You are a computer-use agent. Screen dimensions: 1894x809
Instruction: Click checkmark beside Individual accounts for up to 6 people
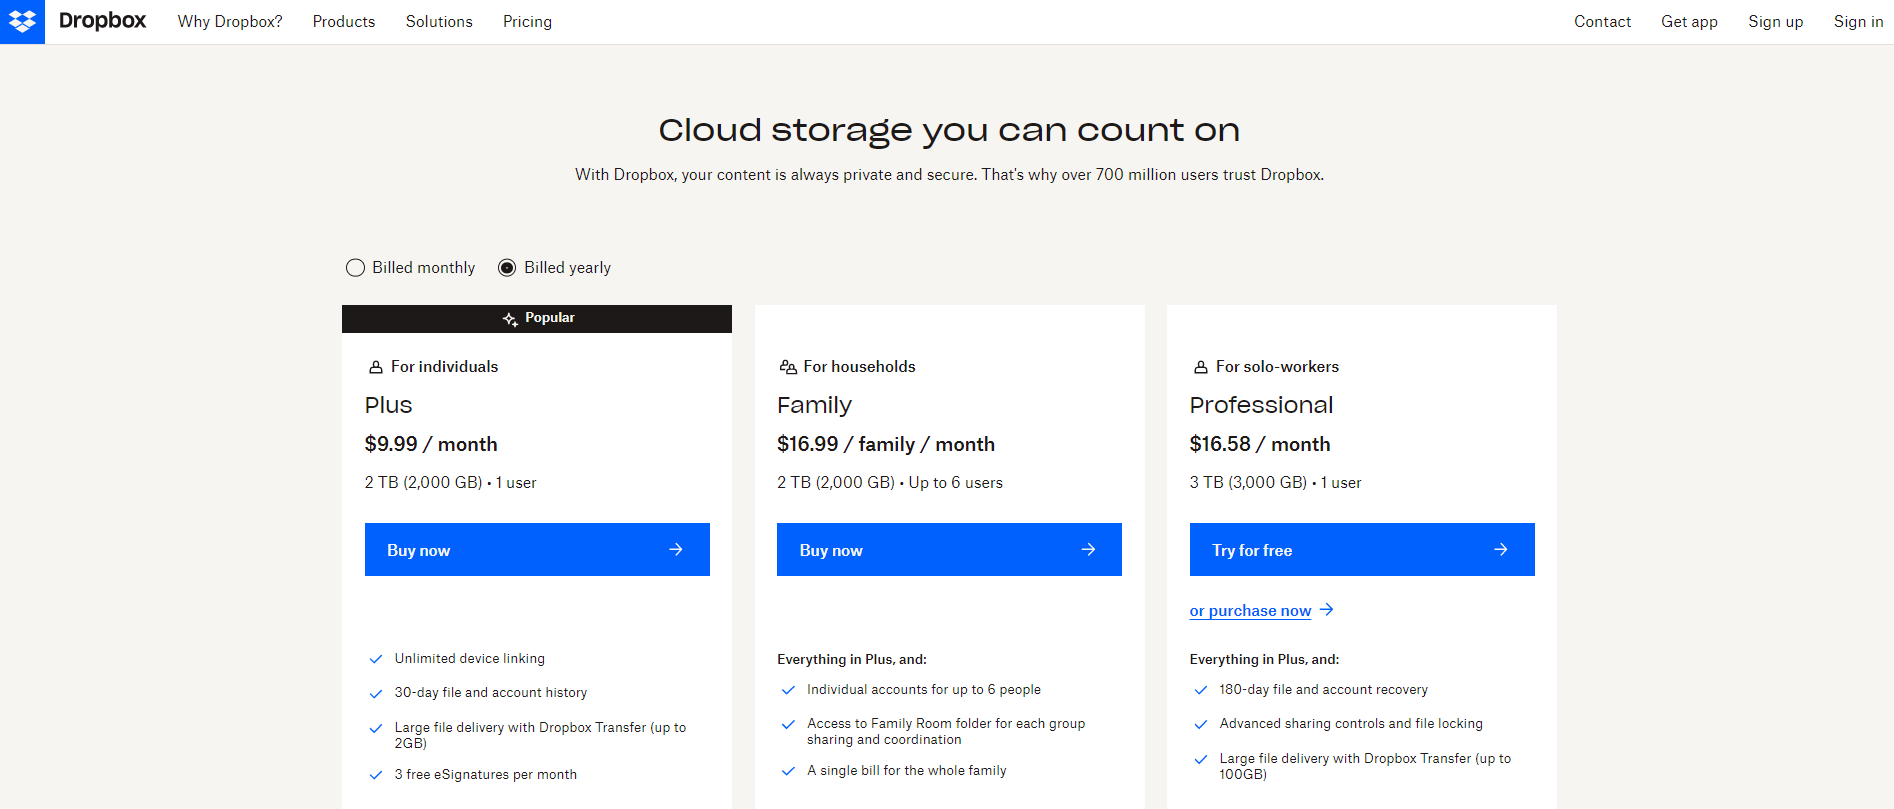[788, 690]
